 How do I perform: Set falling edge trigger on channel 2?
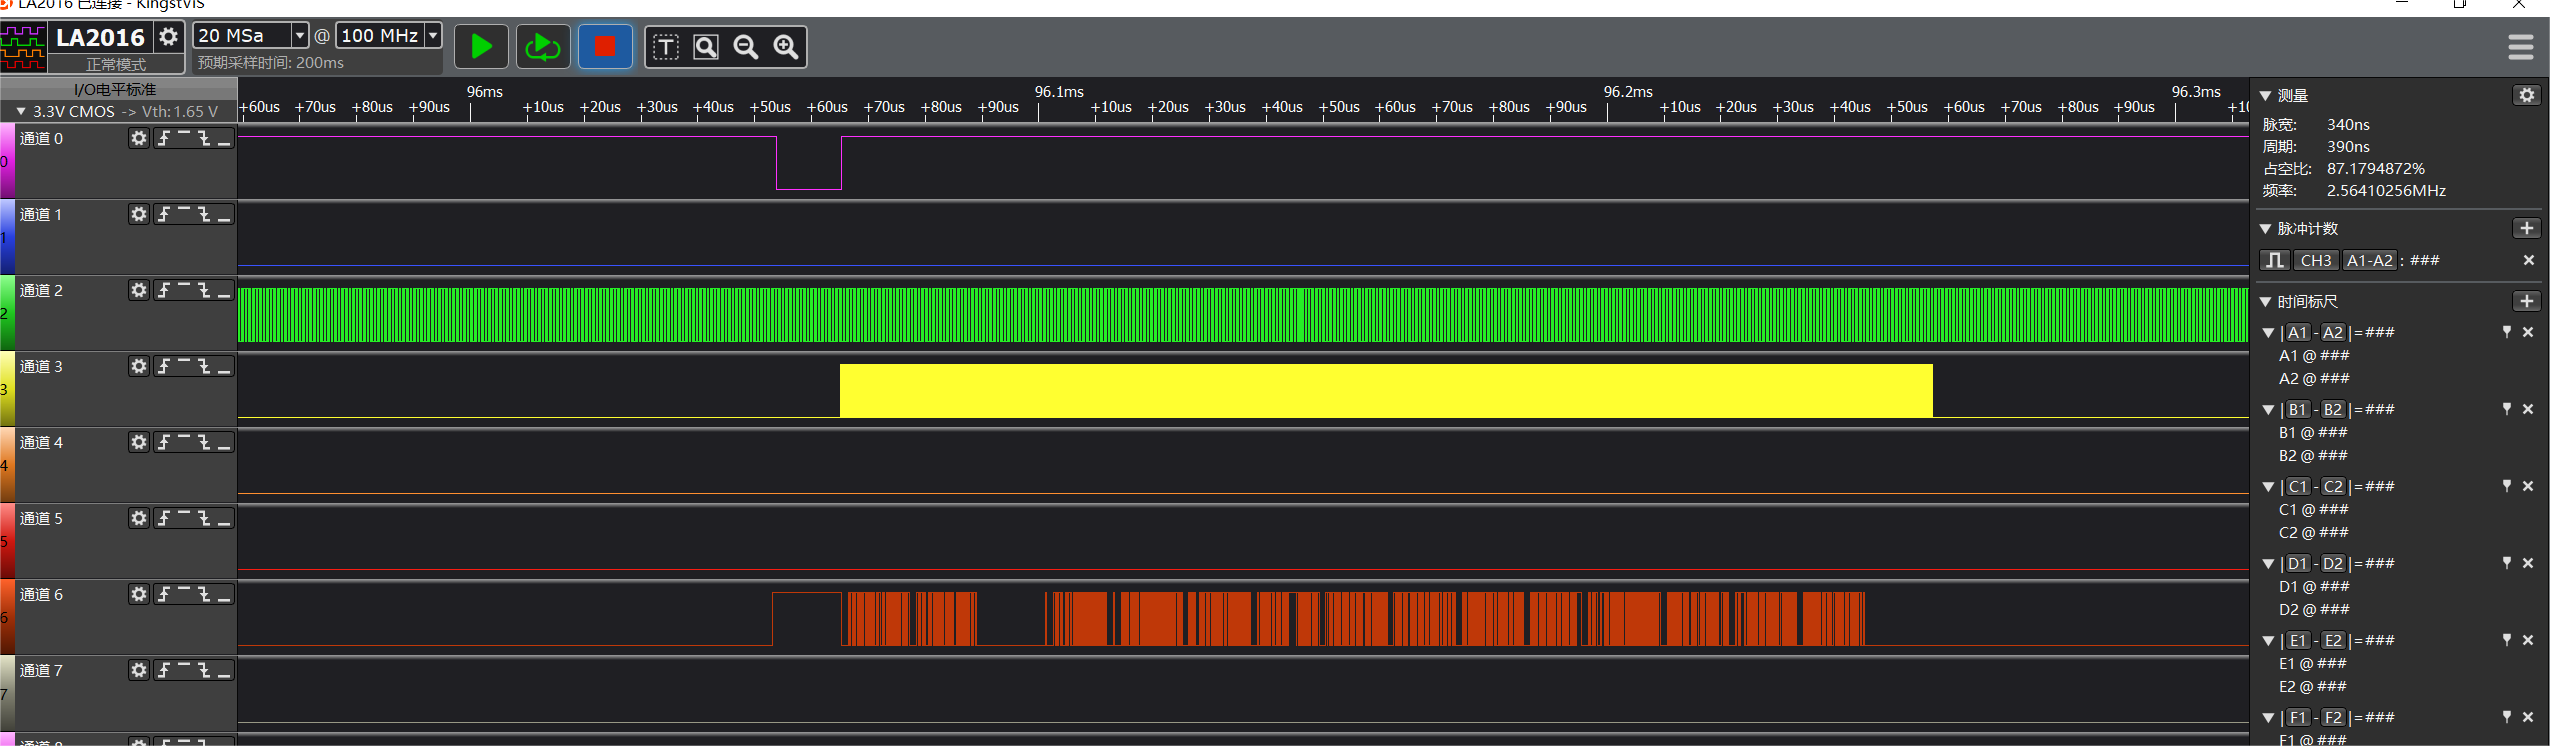point(204,290)
